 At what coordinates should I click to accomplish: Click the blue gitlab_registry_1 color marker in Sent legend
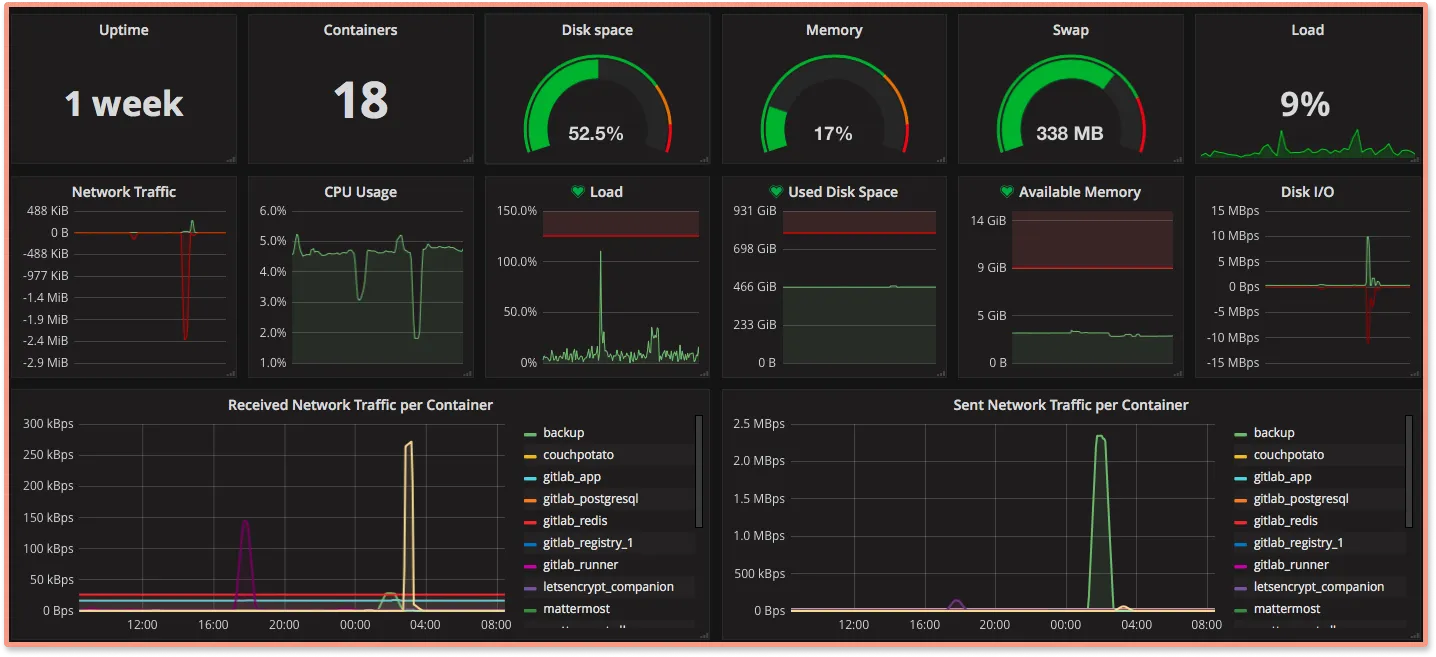(1239, 542)
